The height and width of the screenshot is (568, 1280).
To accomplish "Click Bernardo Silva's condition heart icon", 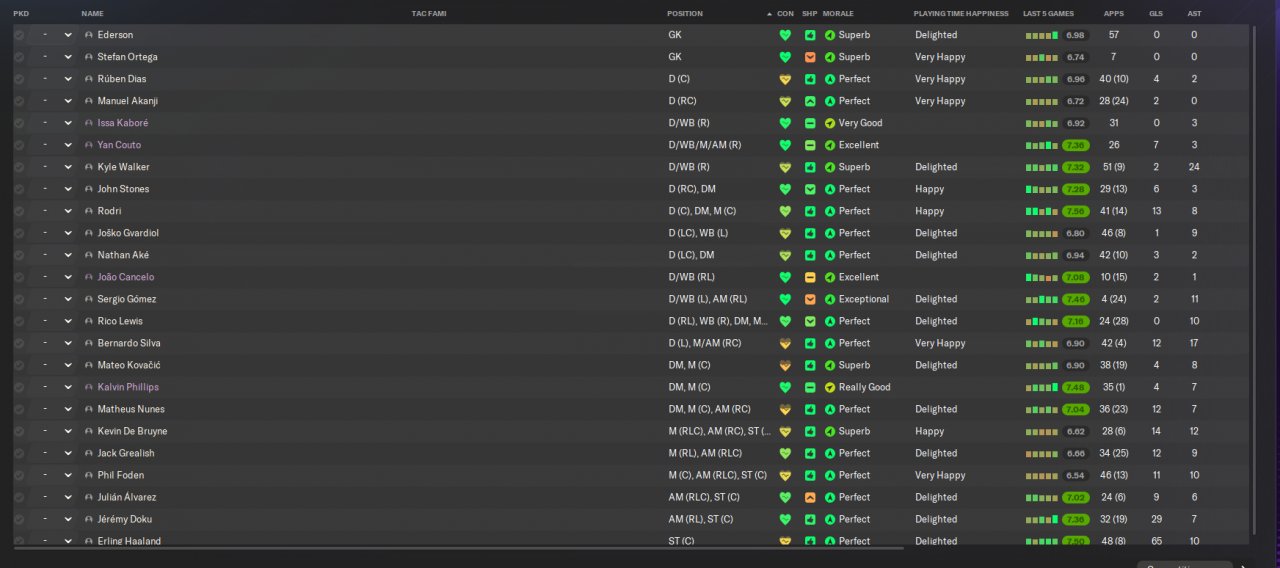I will coord(785,343).
